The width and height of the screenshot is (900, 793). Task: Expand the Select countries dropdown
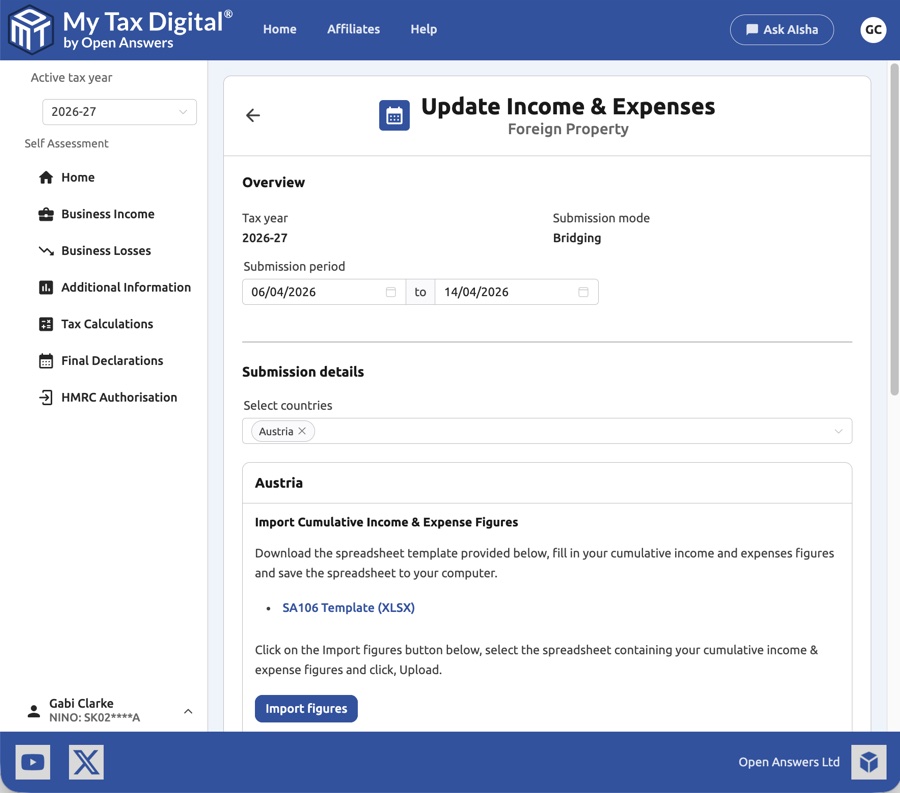839,430
